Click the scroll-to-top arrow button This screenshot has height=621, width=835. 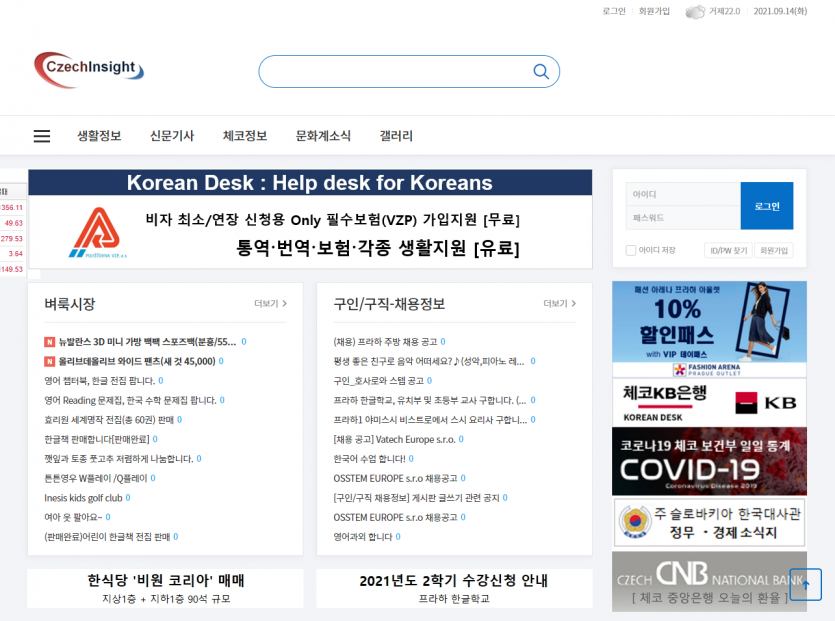[x=805, y=584]
